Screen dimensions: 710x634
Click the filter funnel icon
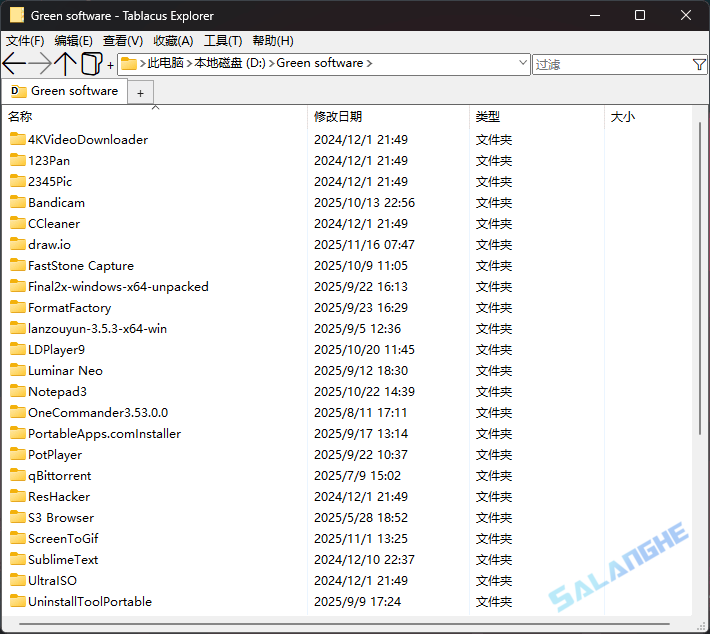pyautogui.click(x=699, y=65)
